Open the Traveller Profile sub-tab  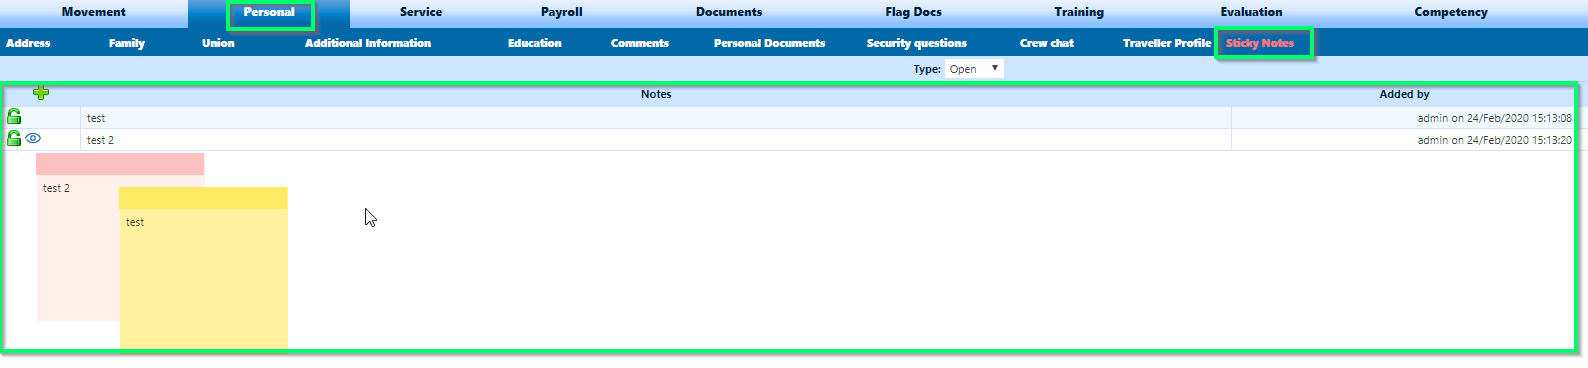(1167, 43)
